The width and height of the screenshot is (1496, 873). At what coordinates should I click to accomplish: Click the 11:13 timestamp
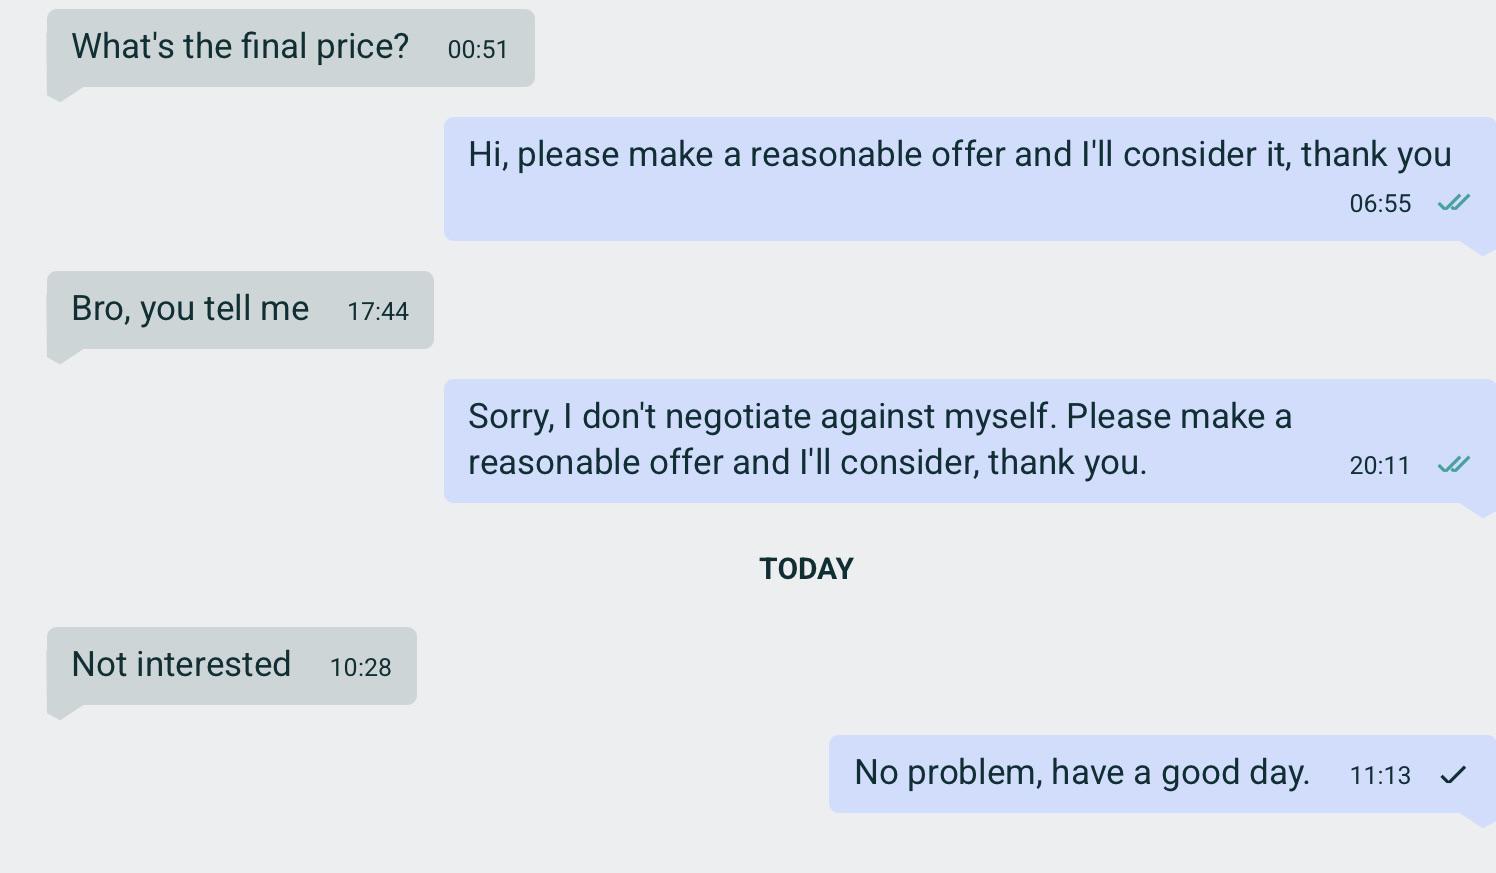(1380, 775)
